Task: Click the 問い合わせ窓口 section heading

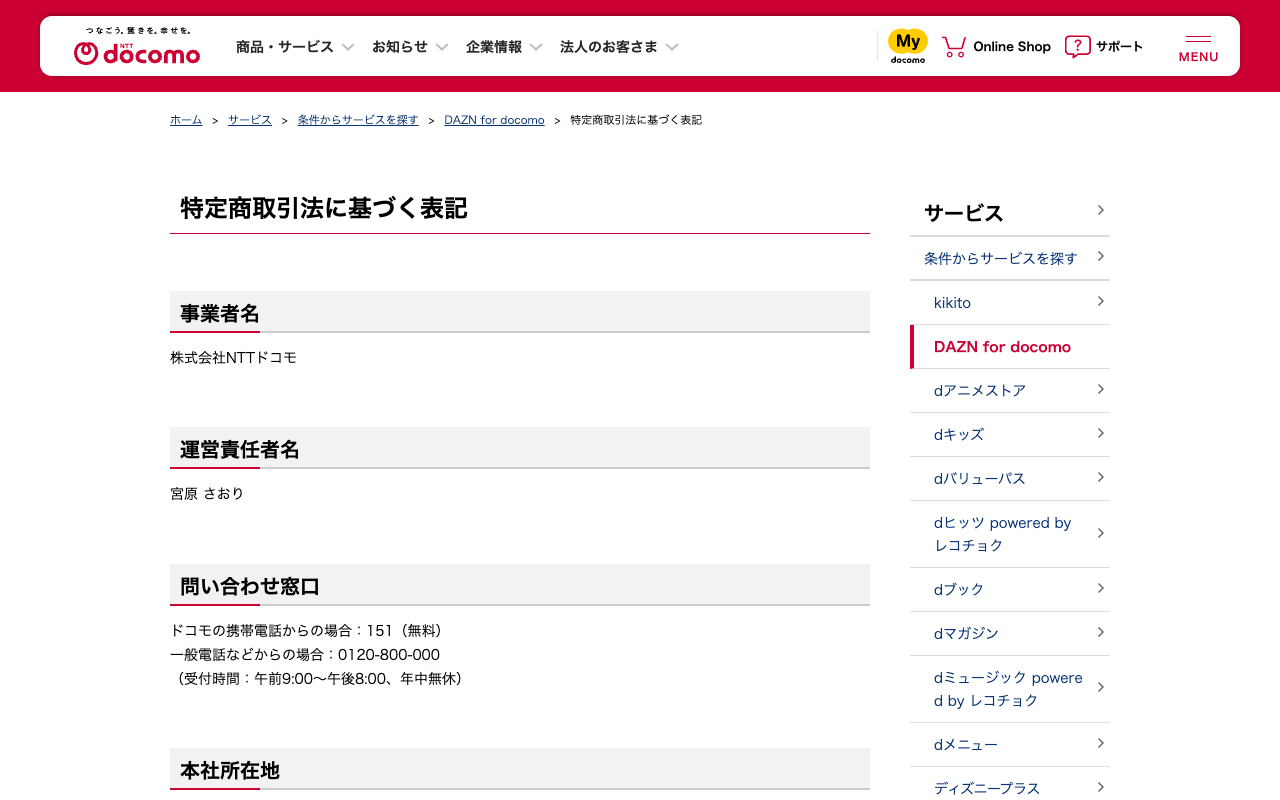Action: (250, 586)
